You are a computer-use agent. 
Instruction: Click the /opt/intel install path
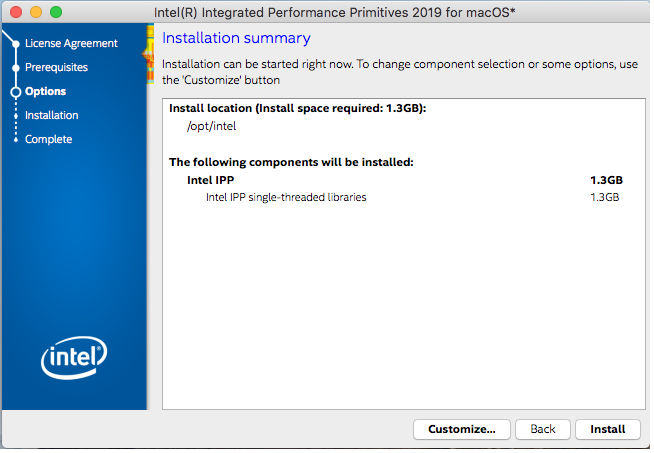tap(205, 126)
